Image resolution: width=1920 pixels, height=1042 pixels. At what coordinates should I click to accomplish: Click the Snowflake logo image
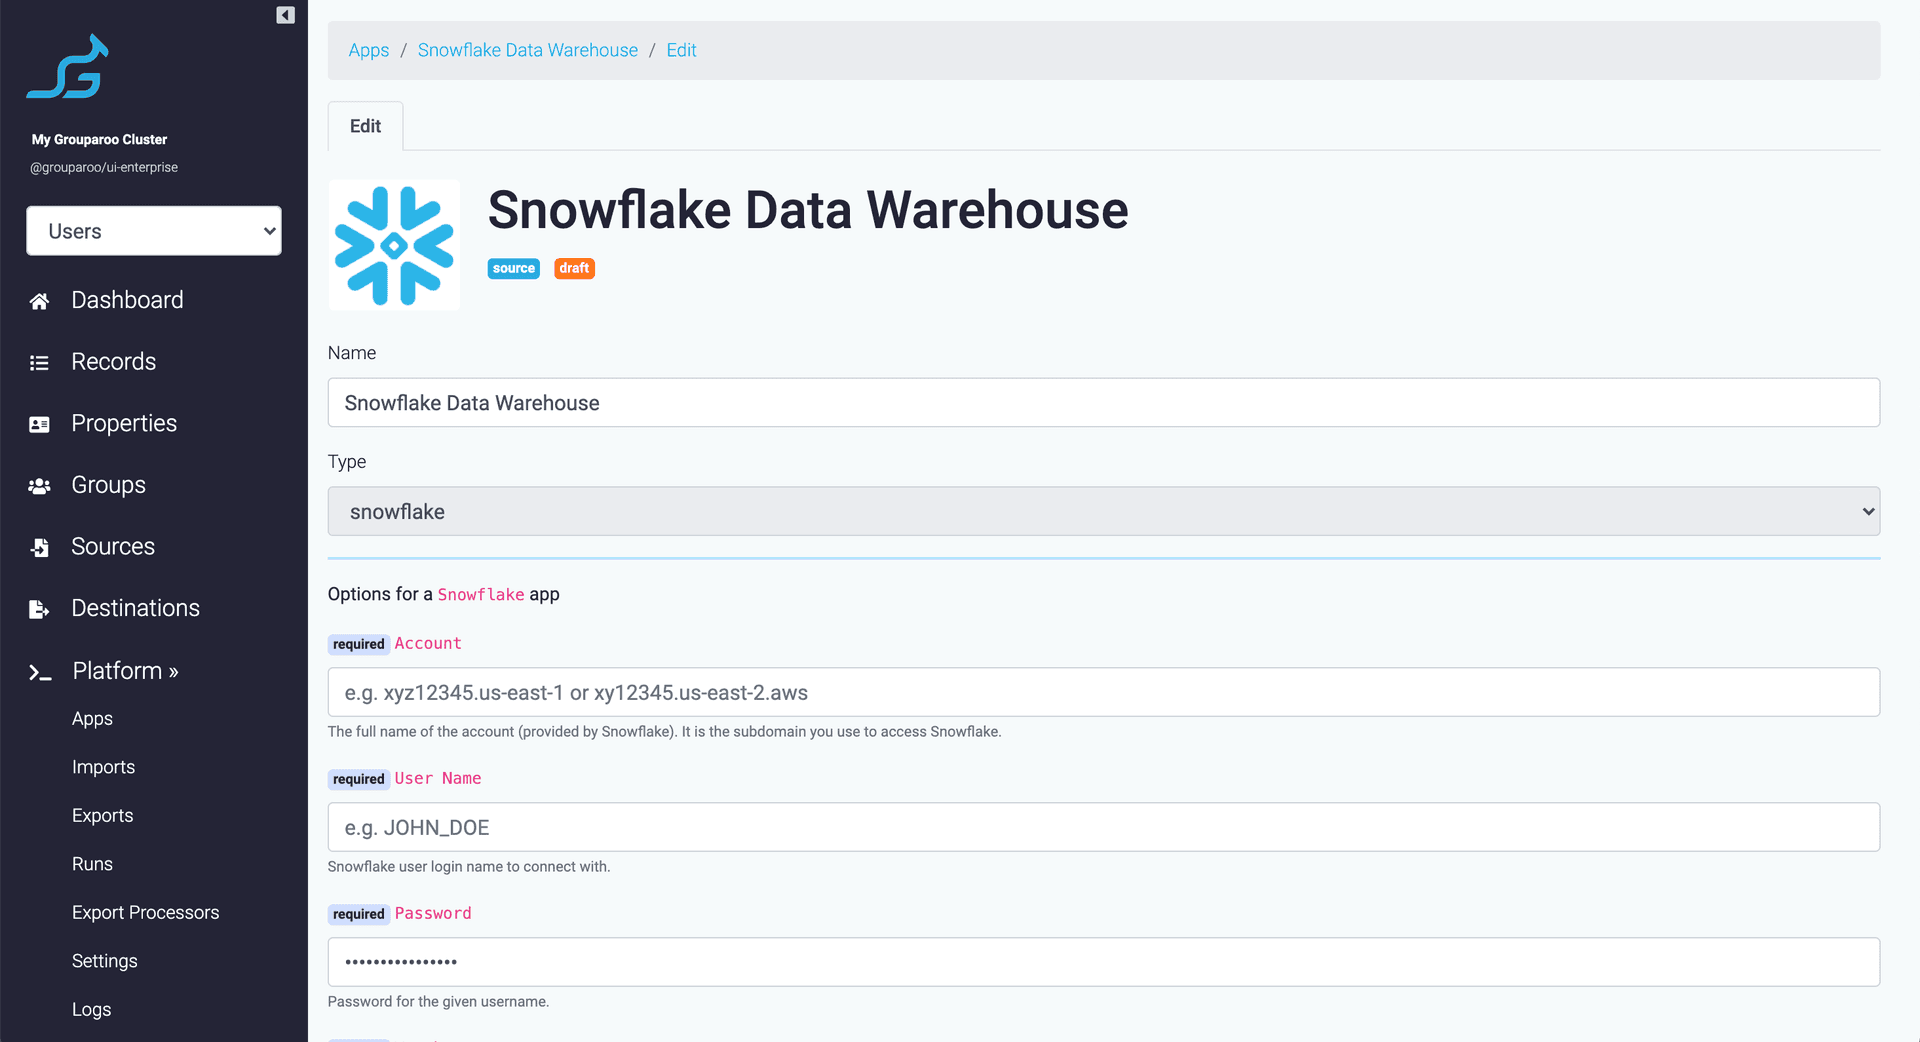tap(394, 245)
